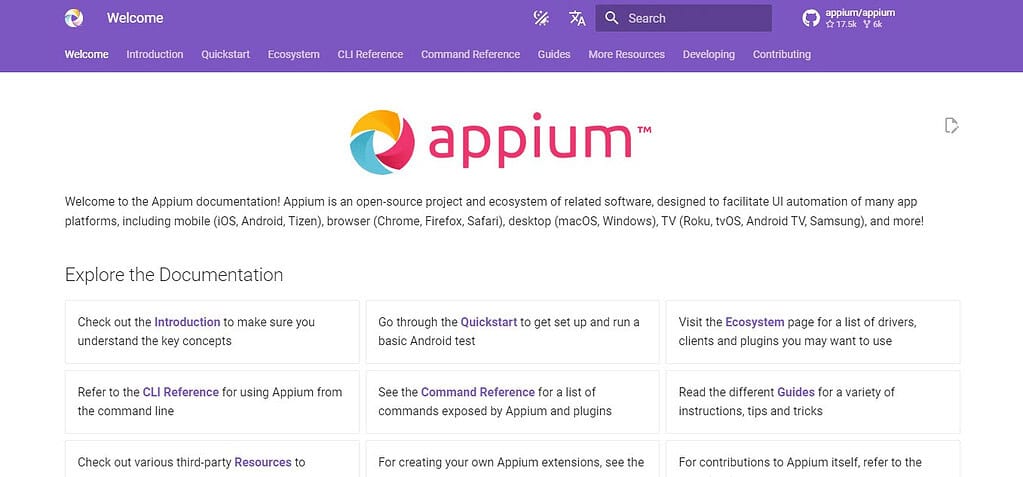1023x477 pixels.
Task: Click the Resources link in card
Action: pos(263,462)
